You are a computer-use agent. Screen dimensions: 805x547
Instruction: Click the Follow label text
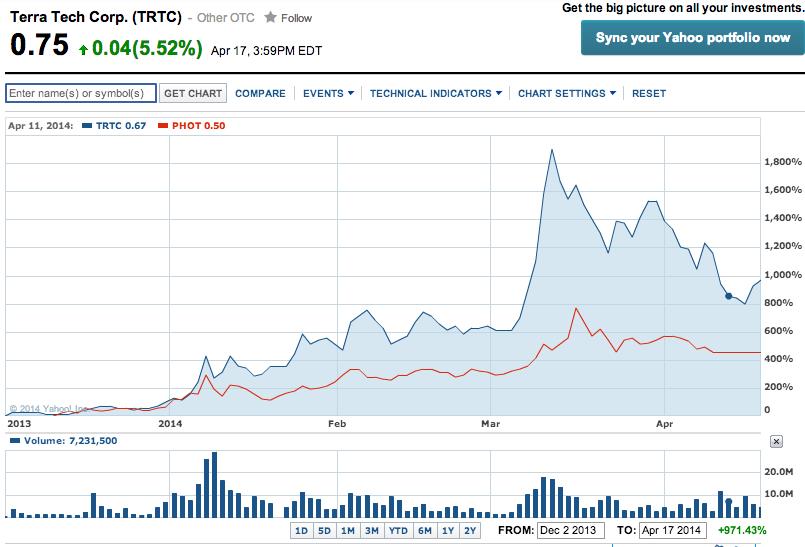[296, 18]
